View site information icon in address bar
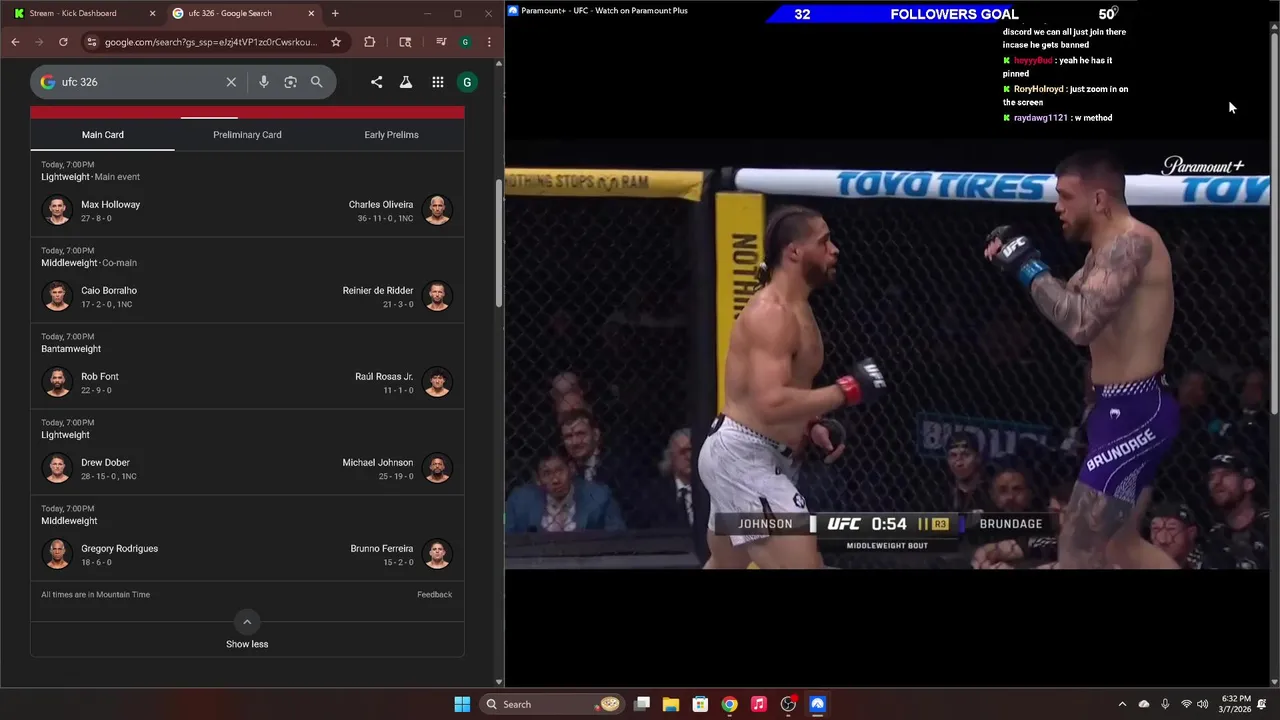1280x720 pixels. coord(91,42)
